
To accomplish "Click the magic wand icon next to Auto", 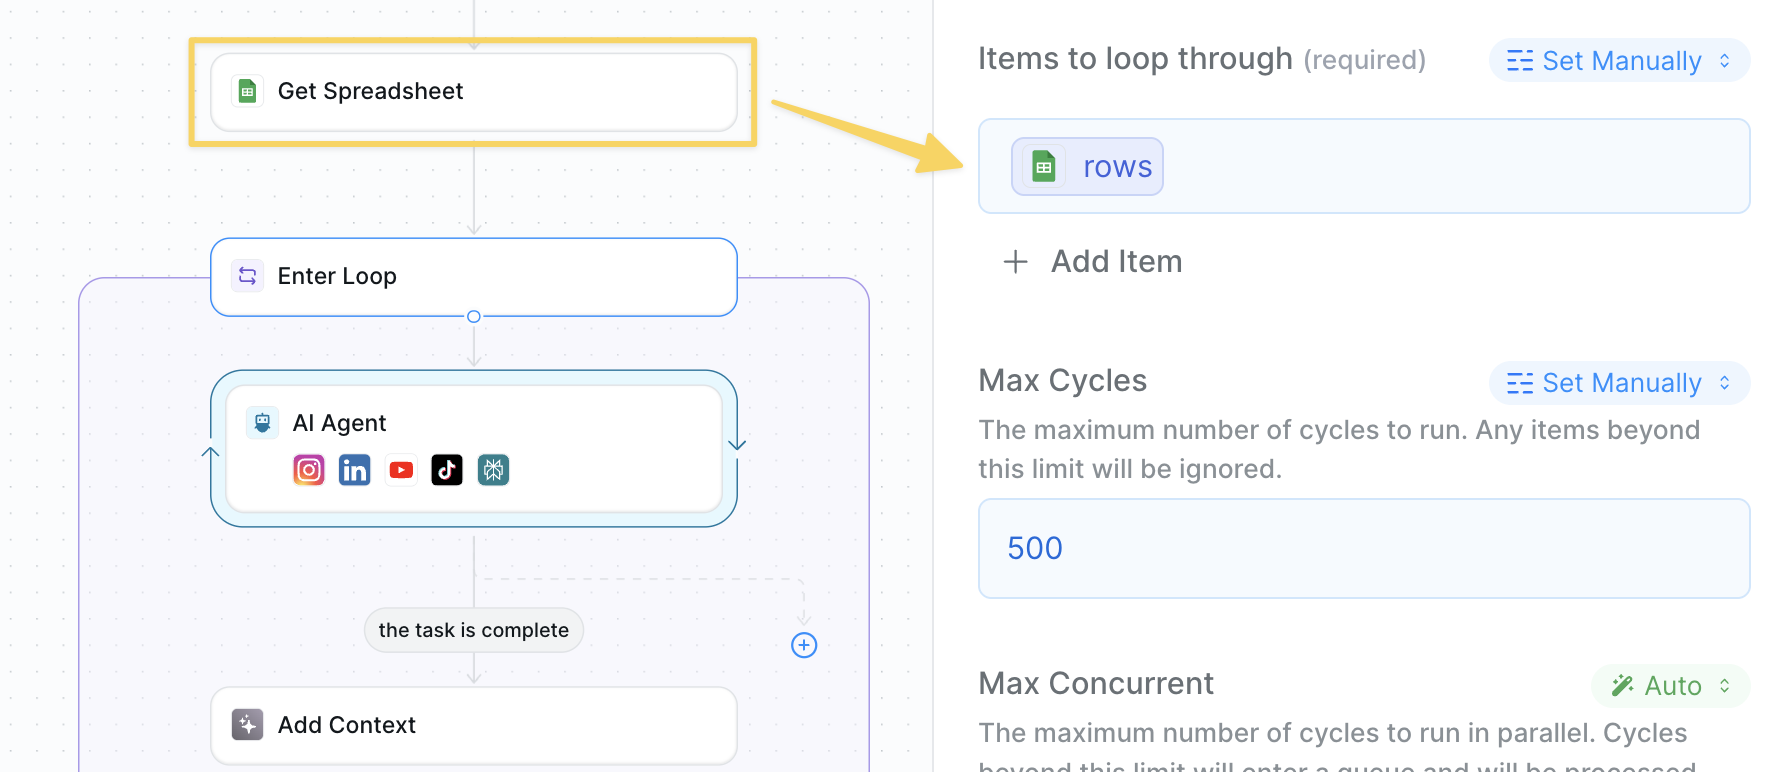I will point(1623,685).
